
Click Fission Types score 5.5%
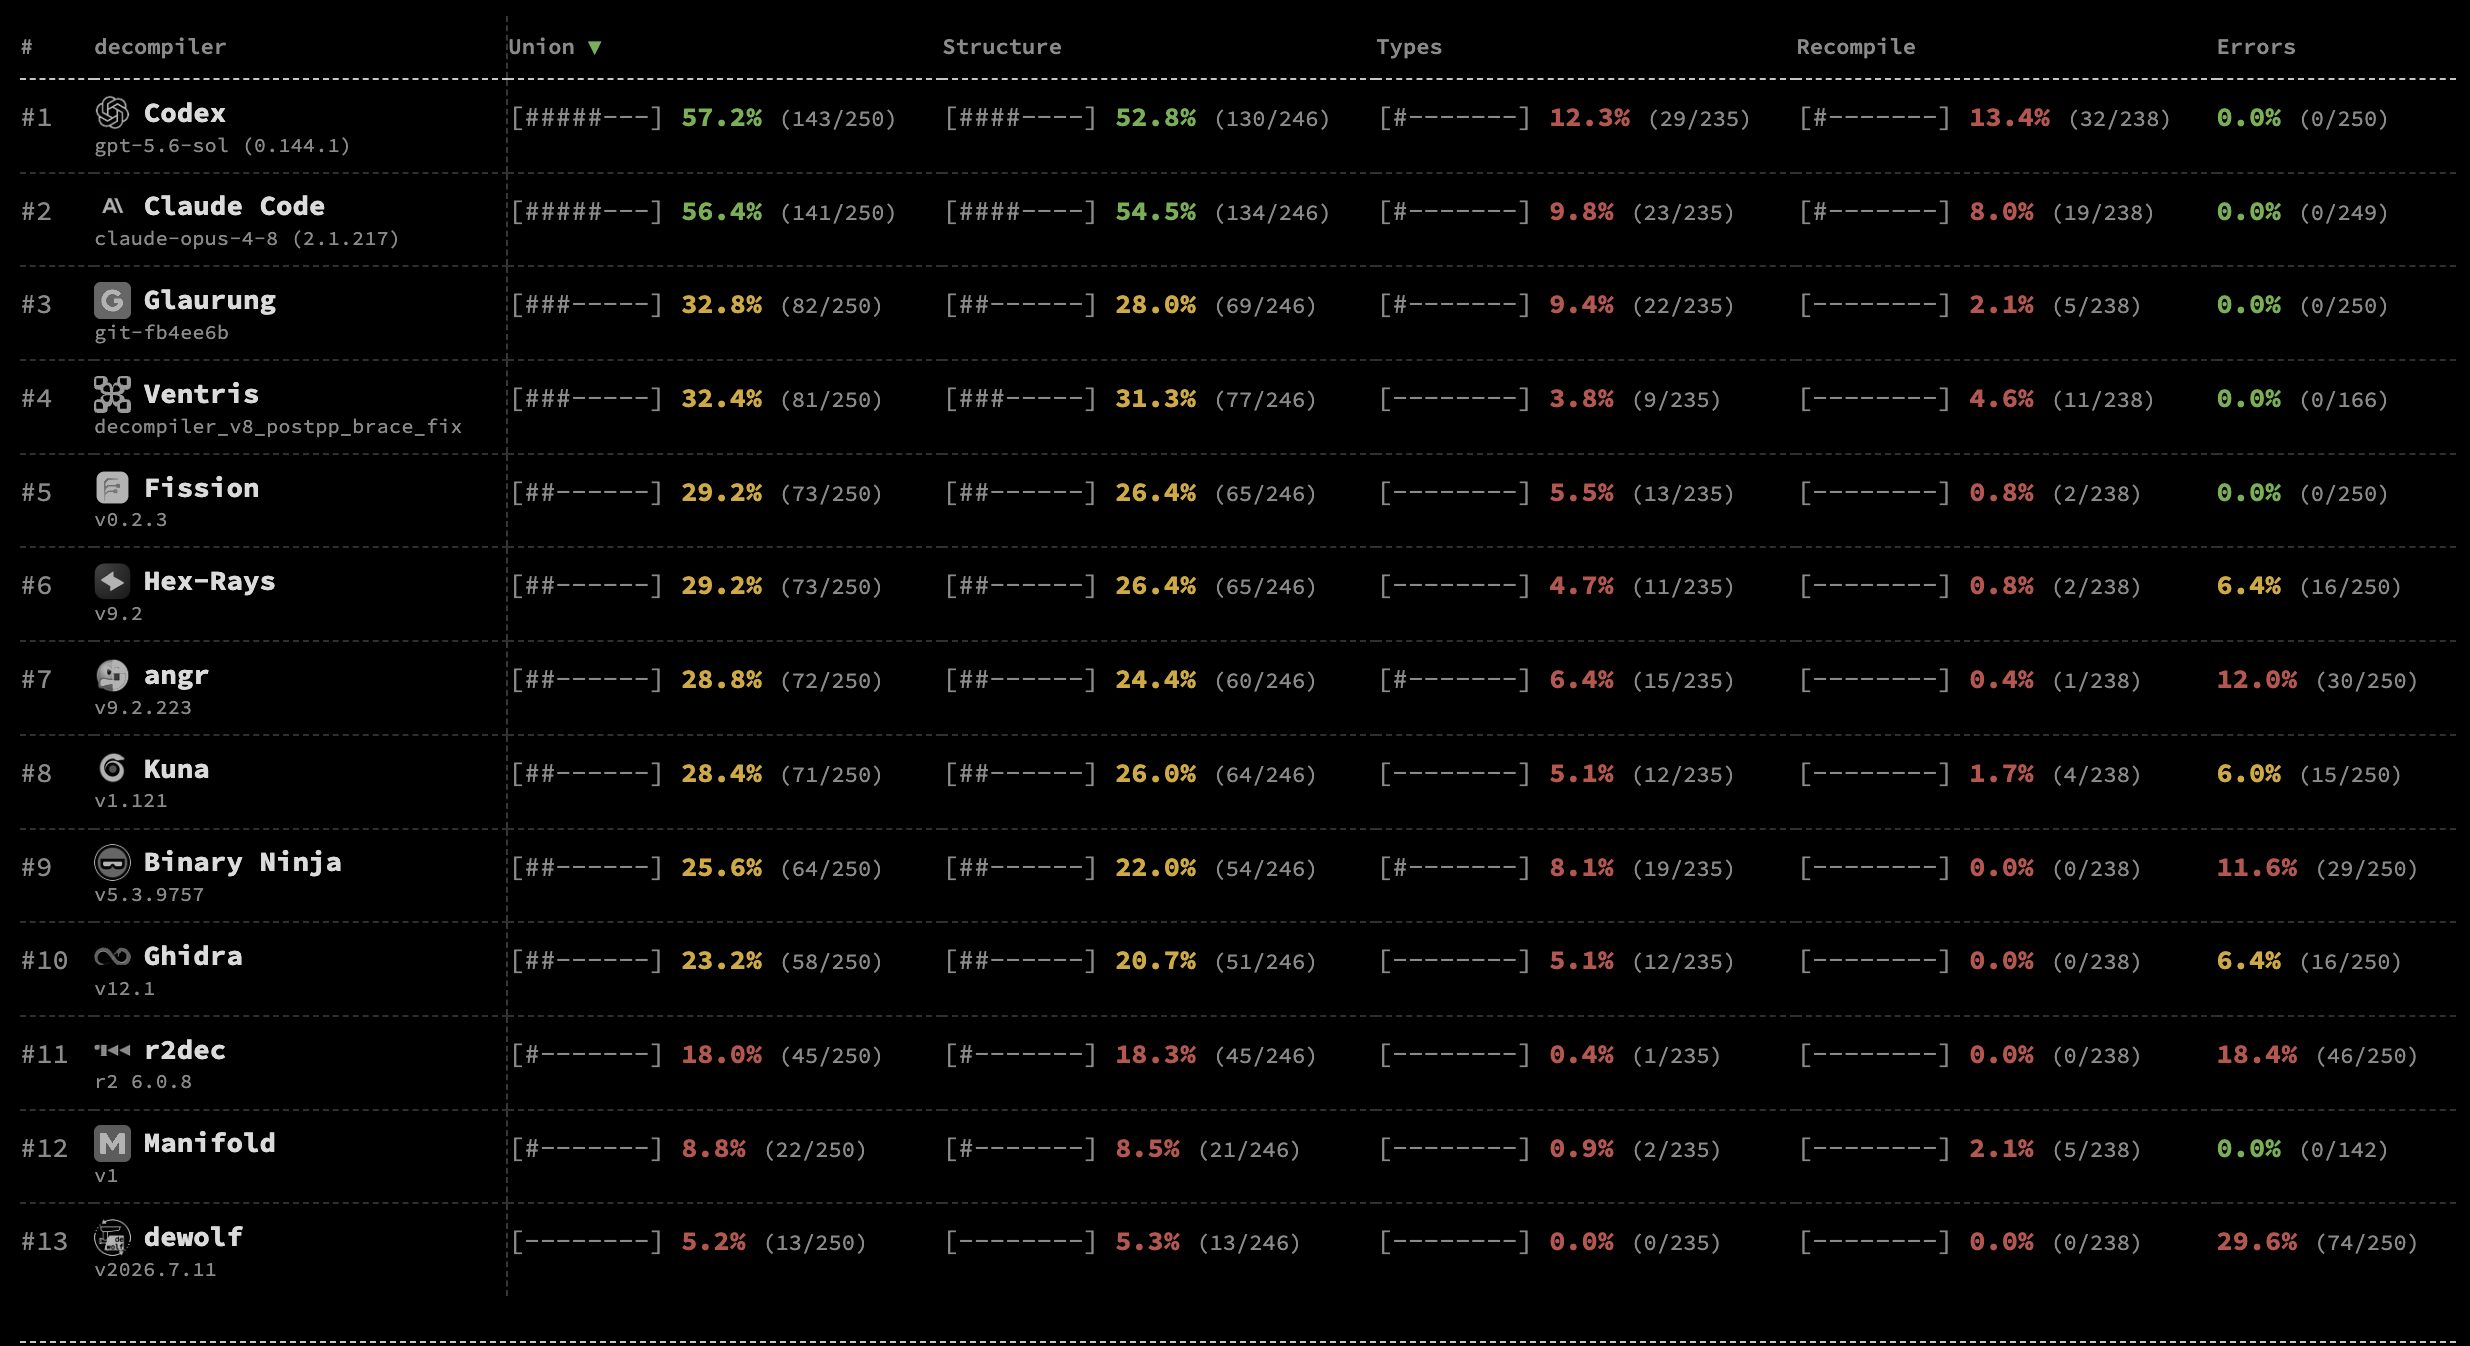point(1582,493)
